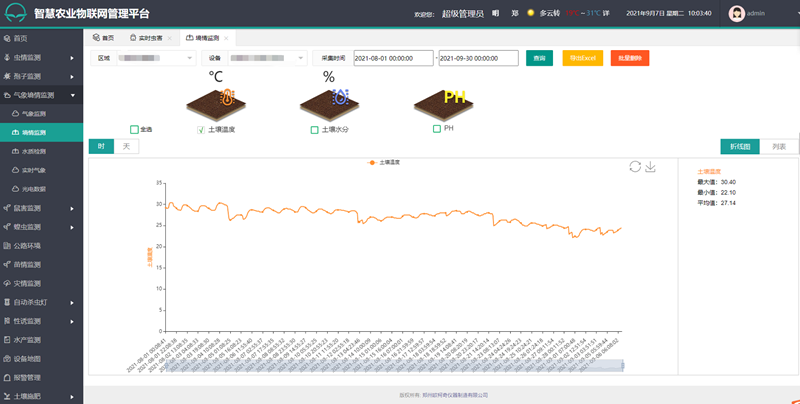Expand the 虫情监测 submenu arrow
Screen dimensions: 800x404
72,58
